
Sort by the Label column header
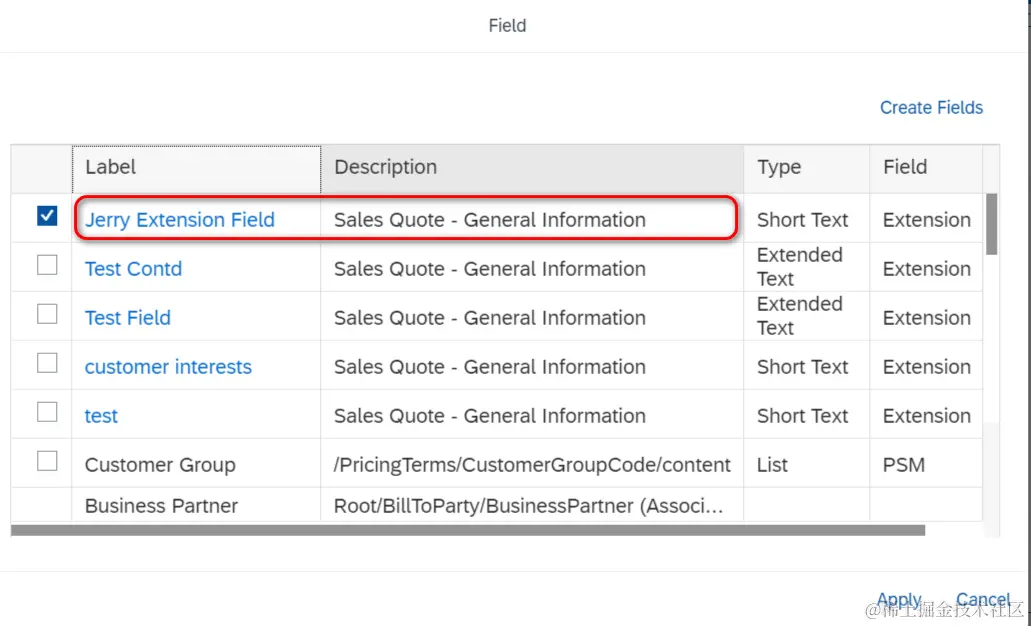196,168
